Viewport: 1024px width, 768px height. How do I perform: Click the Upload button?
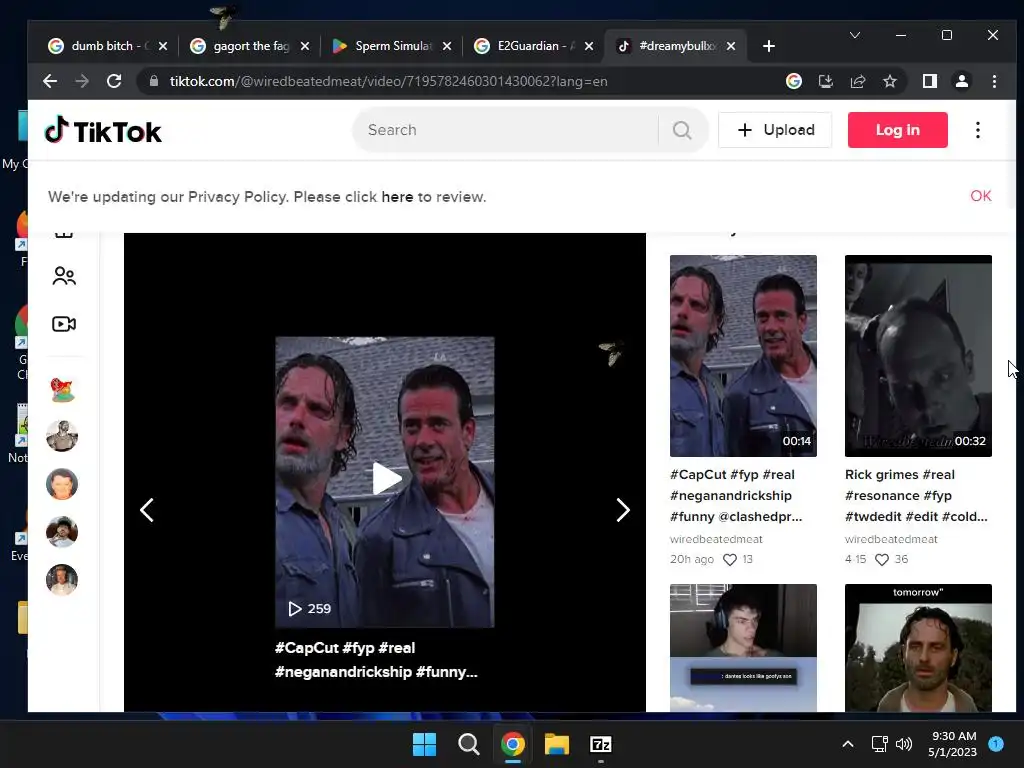pyautogui.click(x=775, y=130)
